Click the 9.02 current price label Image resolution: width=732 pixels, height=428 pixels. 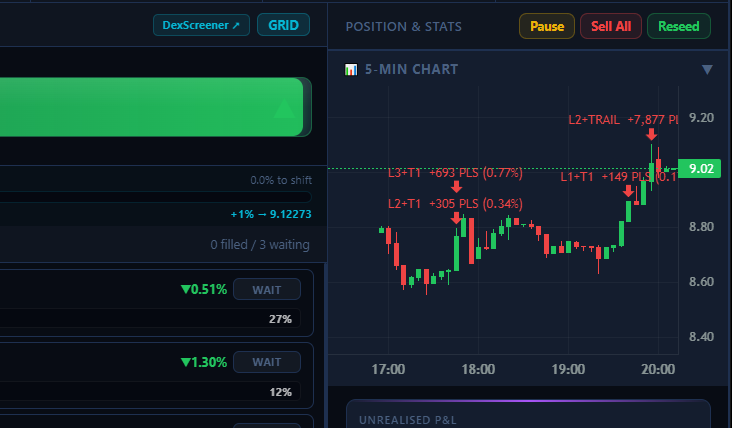point(699,168)
